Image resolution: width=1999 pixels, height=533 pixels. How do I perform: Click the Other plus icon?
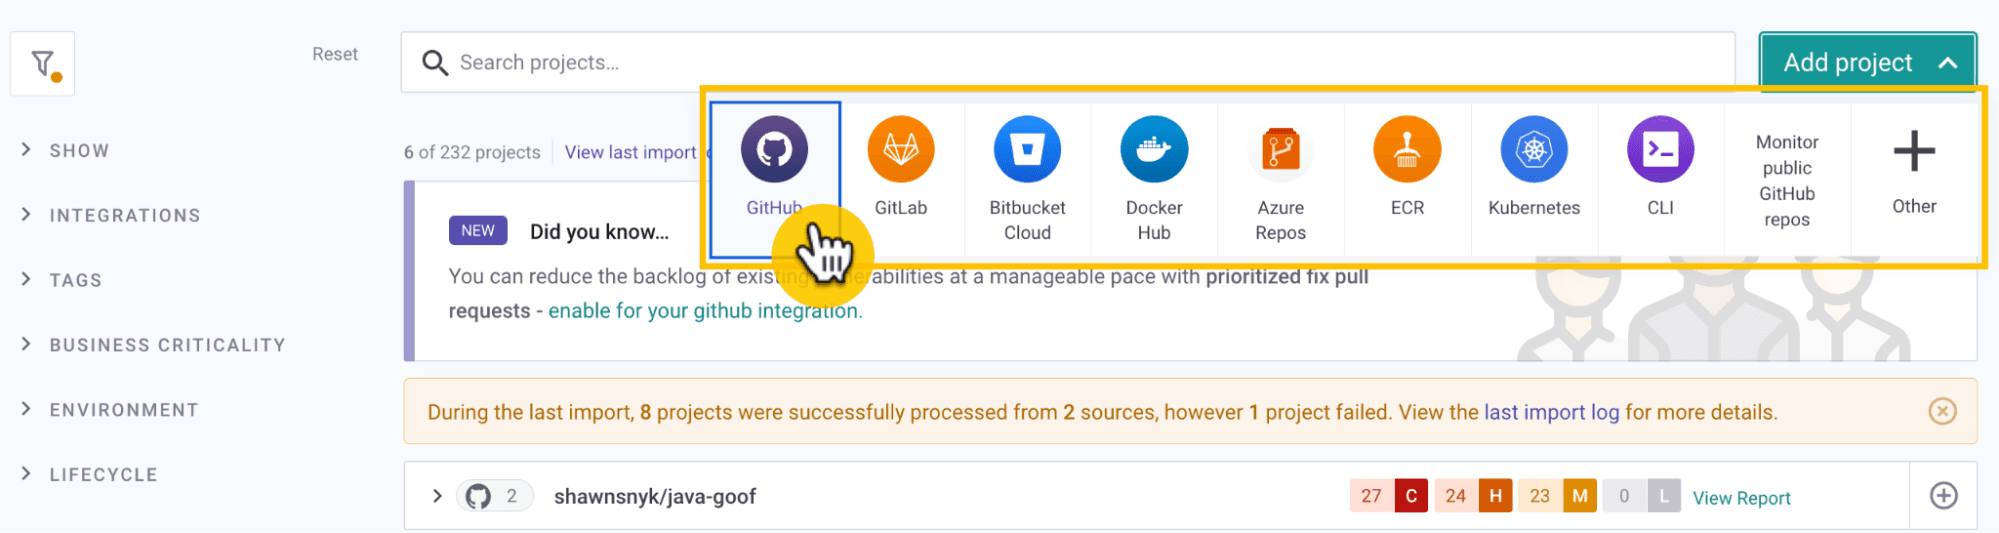click(1914, 151)
